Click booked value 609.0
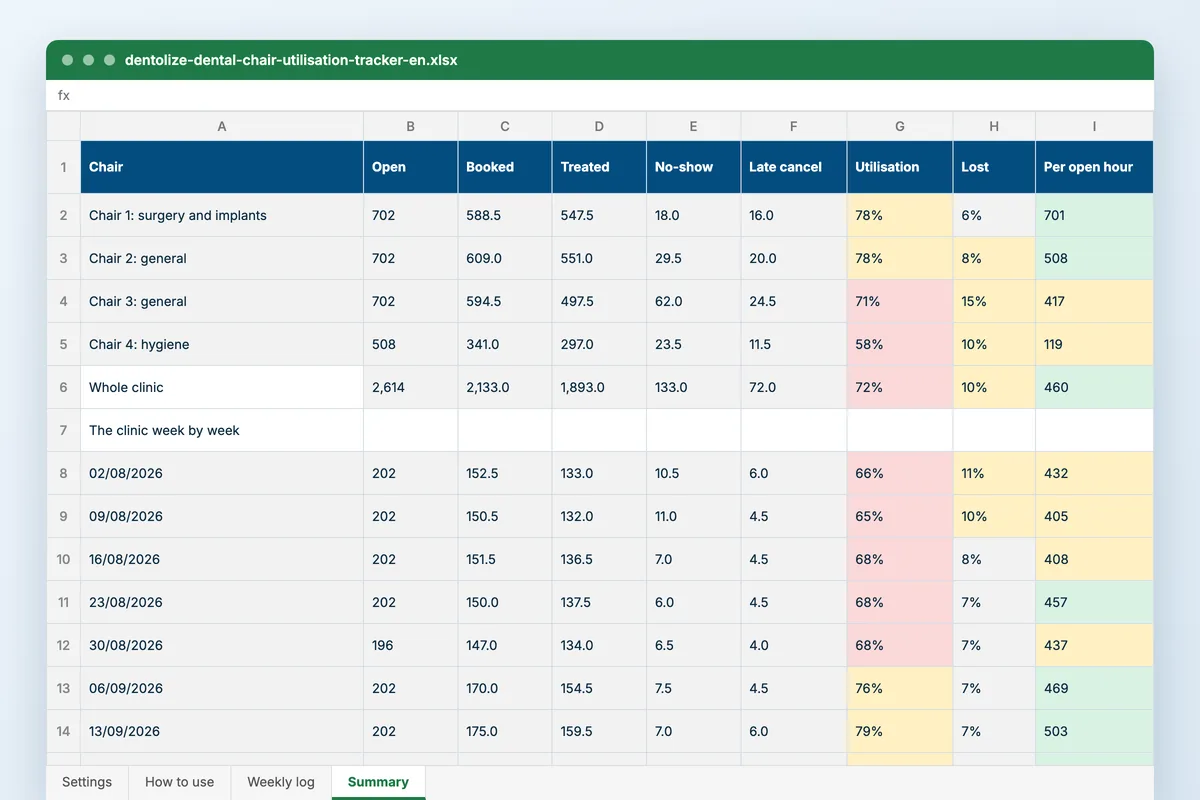The height and width of the screenshot is (800, 1200). pos(505,258)
